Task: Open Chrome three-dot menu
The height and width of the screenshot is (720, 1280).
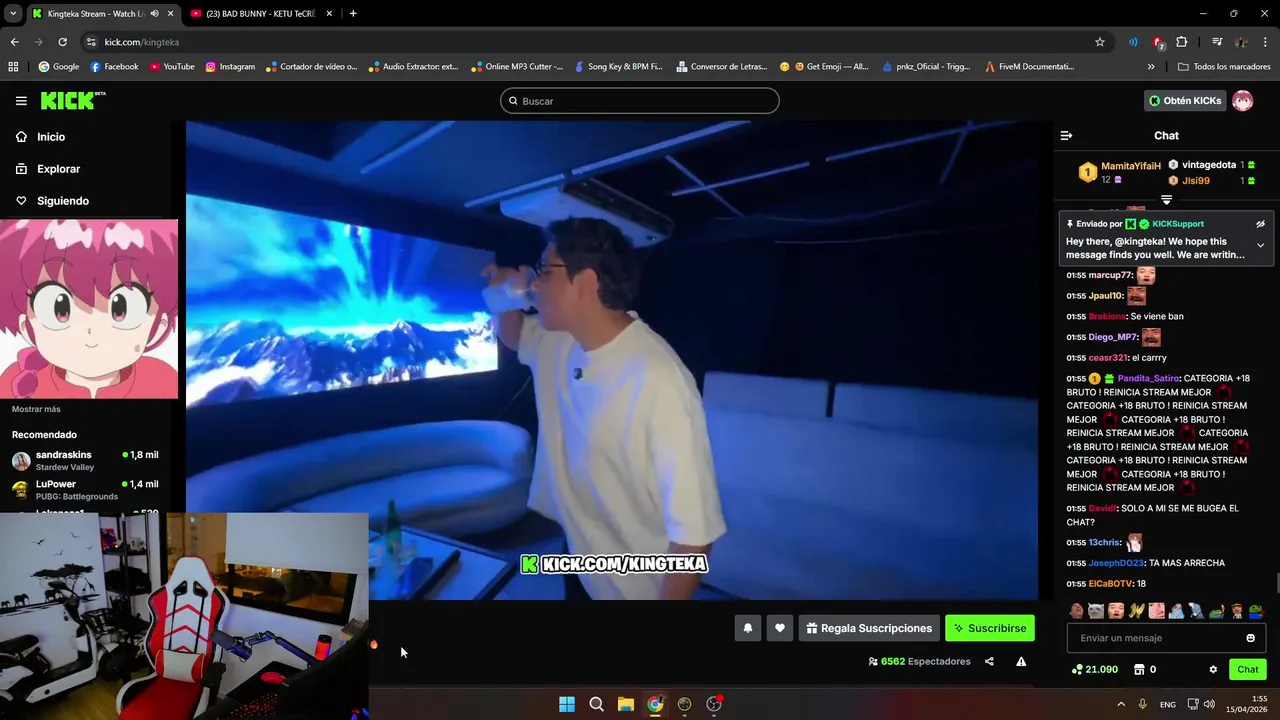Action: (1266, 42)
